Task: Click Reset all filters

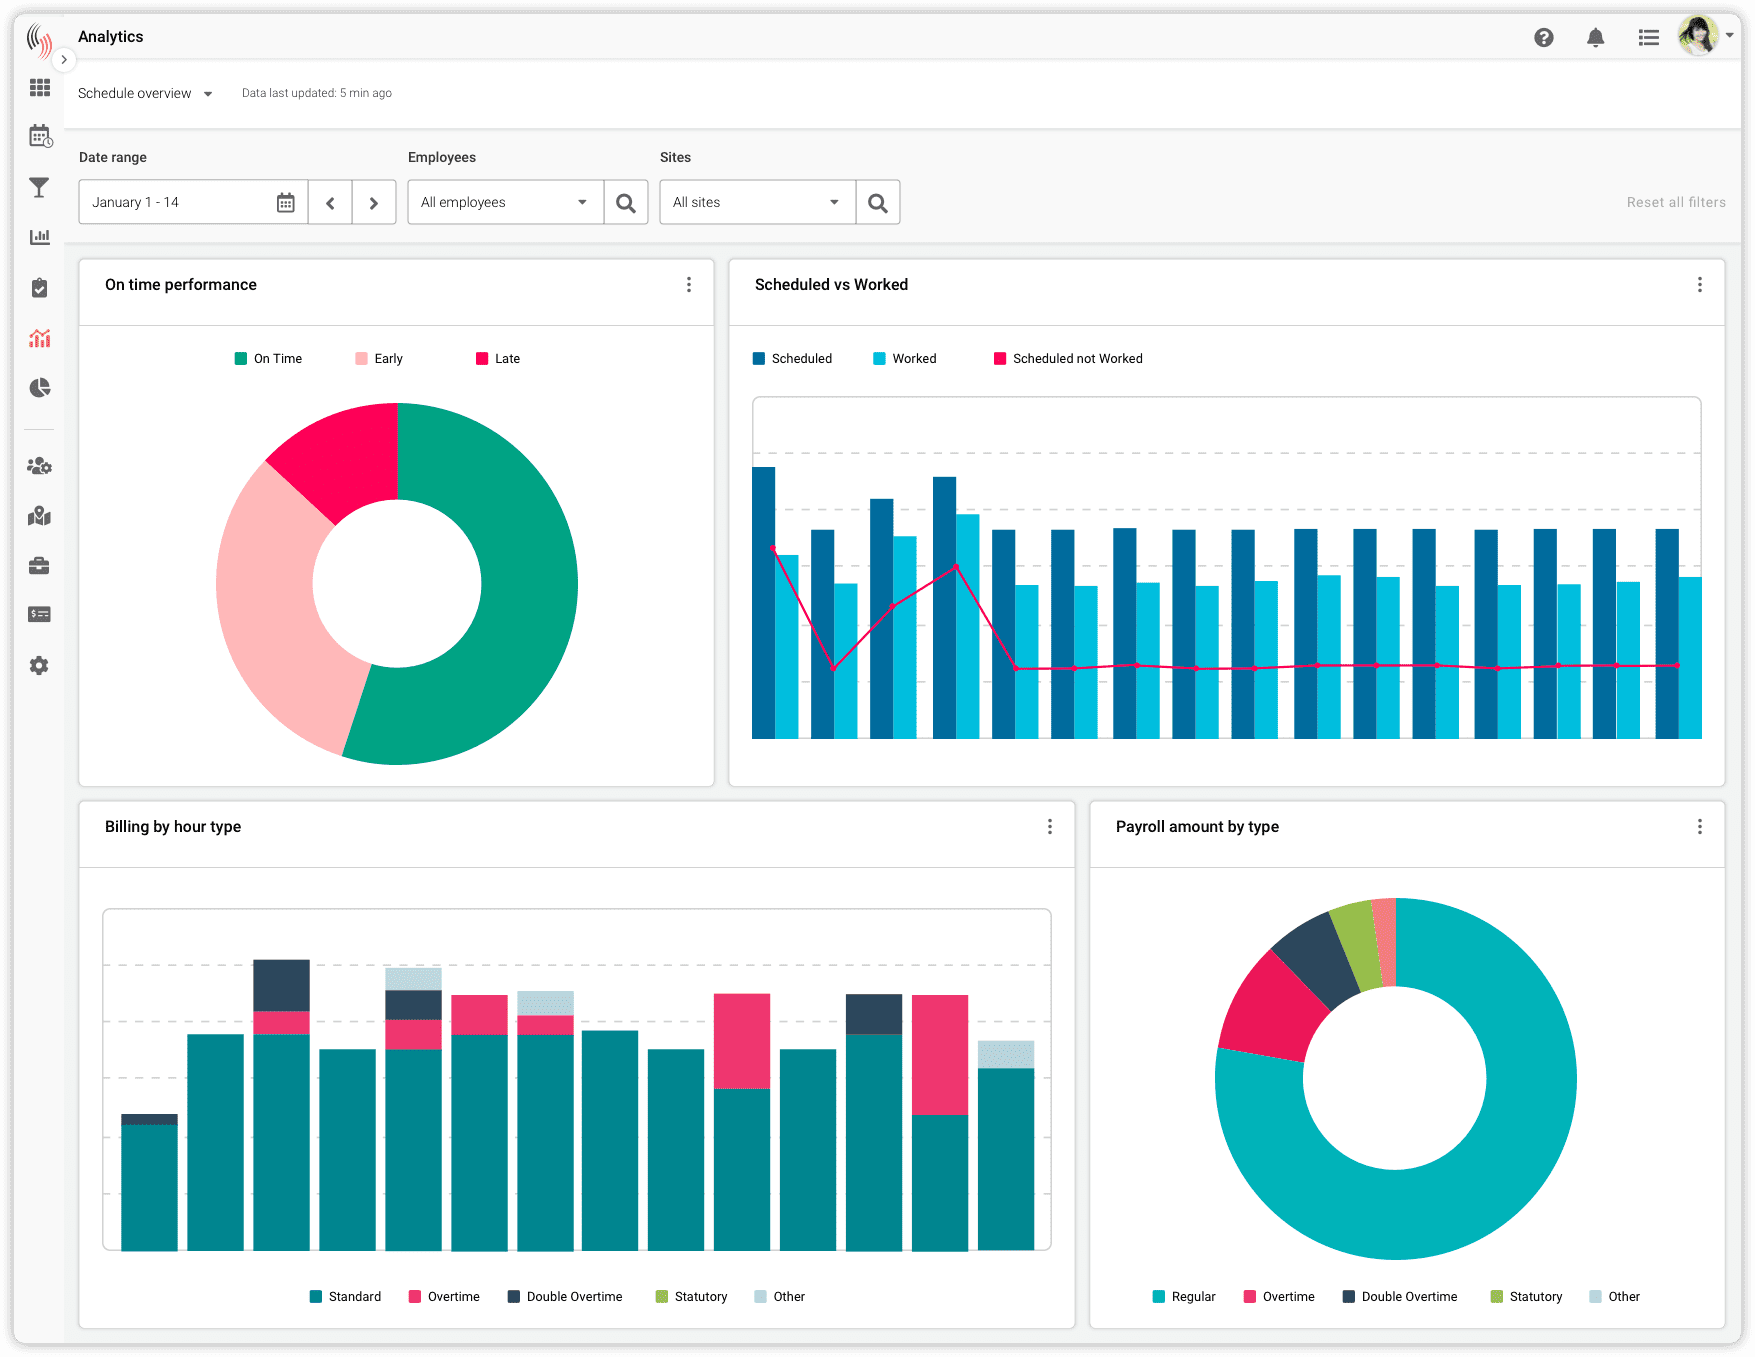Action: tap(1675, 201)
